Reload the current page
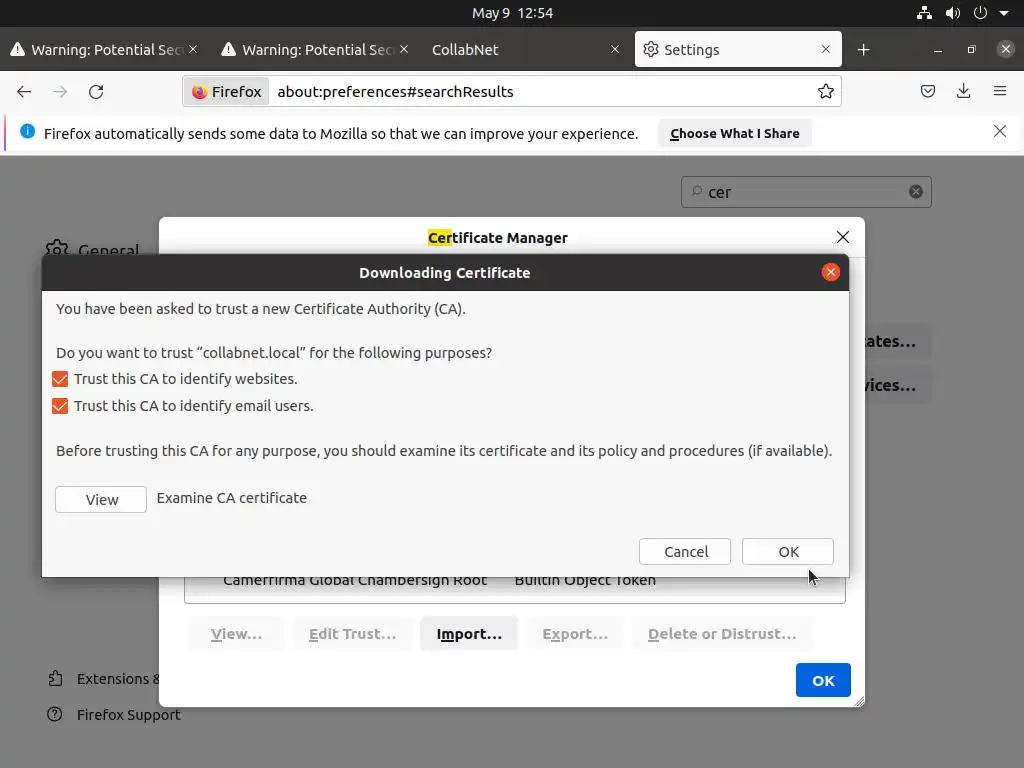This screenshot has height=768, width=1024. pyautogui.click(x=96, y=91)
